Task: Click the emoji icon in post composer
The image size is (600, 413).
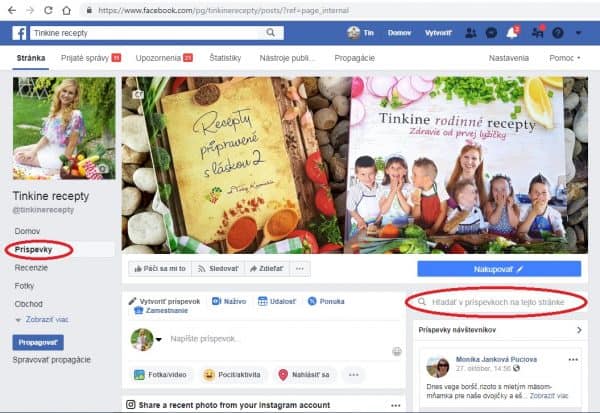Action: coord(397,351)
